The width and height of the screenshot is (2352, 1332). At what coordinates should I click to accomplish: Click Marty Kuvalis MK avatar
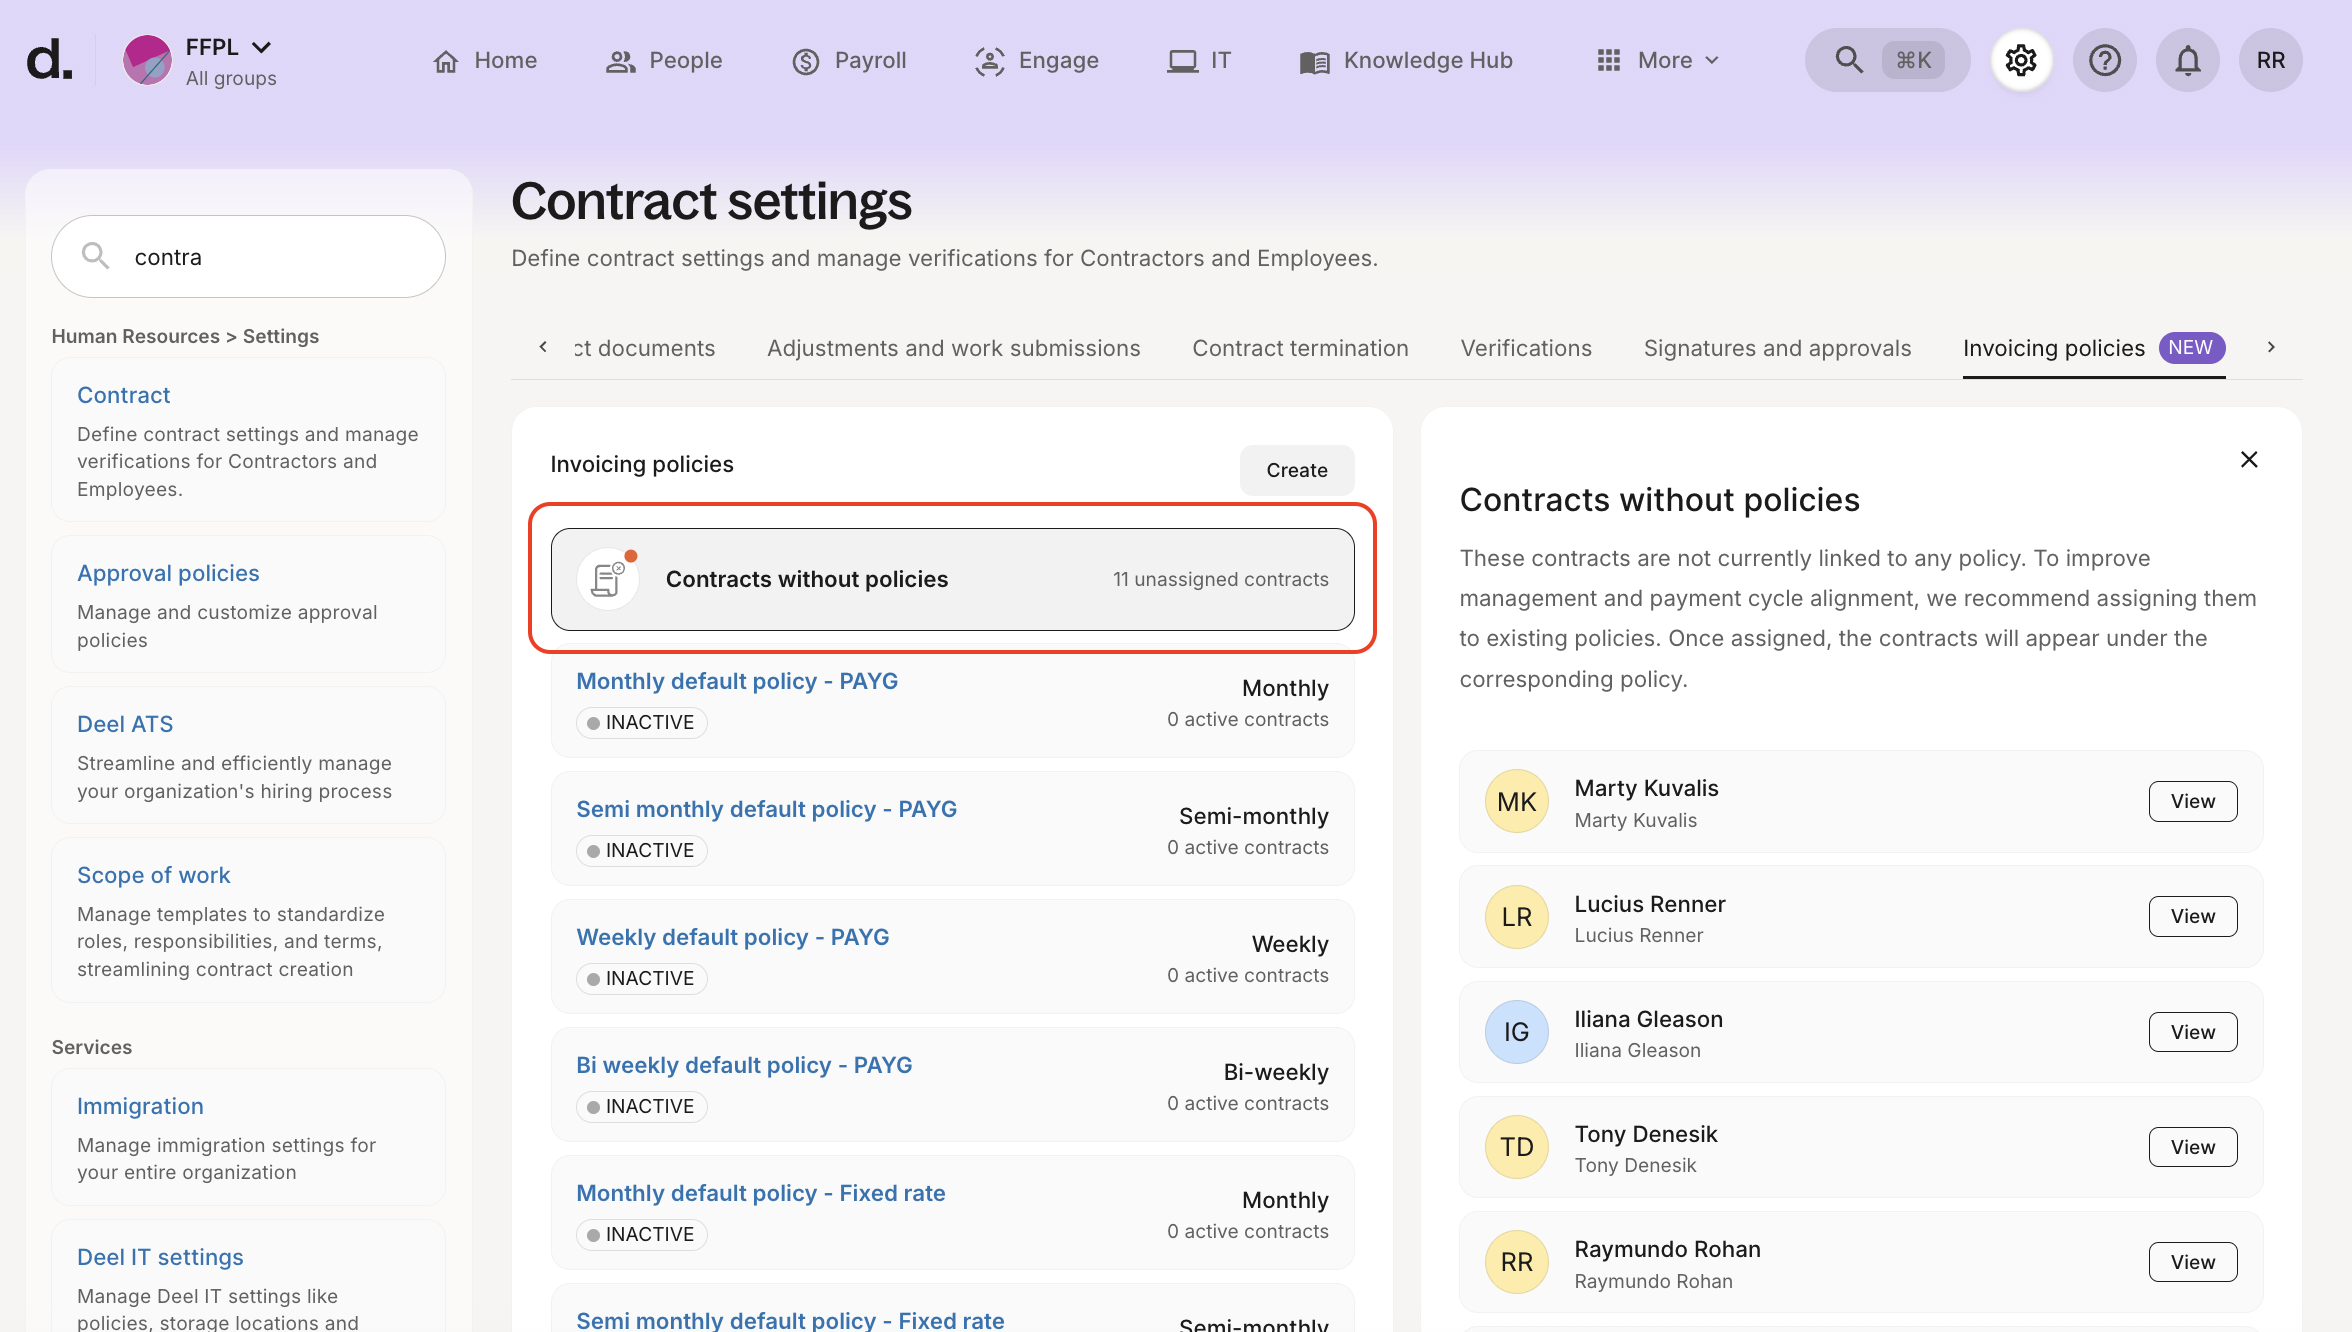click(1516, 801)
